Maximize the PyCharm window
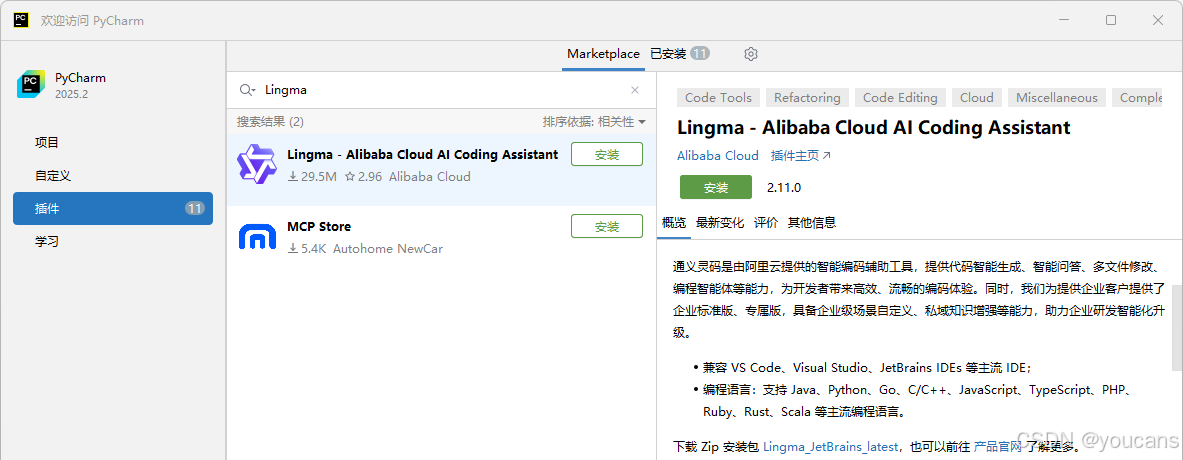This screenshot has height=460, width=1183. pos(1111,20)
